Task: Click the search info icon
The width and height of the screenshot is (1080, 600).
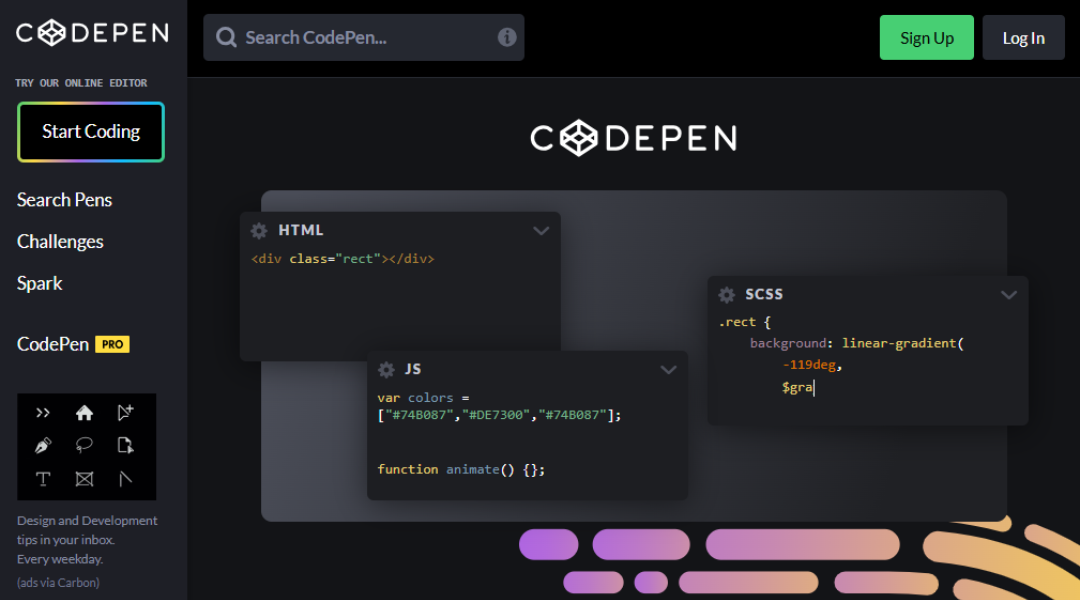Action: (507, 37)
